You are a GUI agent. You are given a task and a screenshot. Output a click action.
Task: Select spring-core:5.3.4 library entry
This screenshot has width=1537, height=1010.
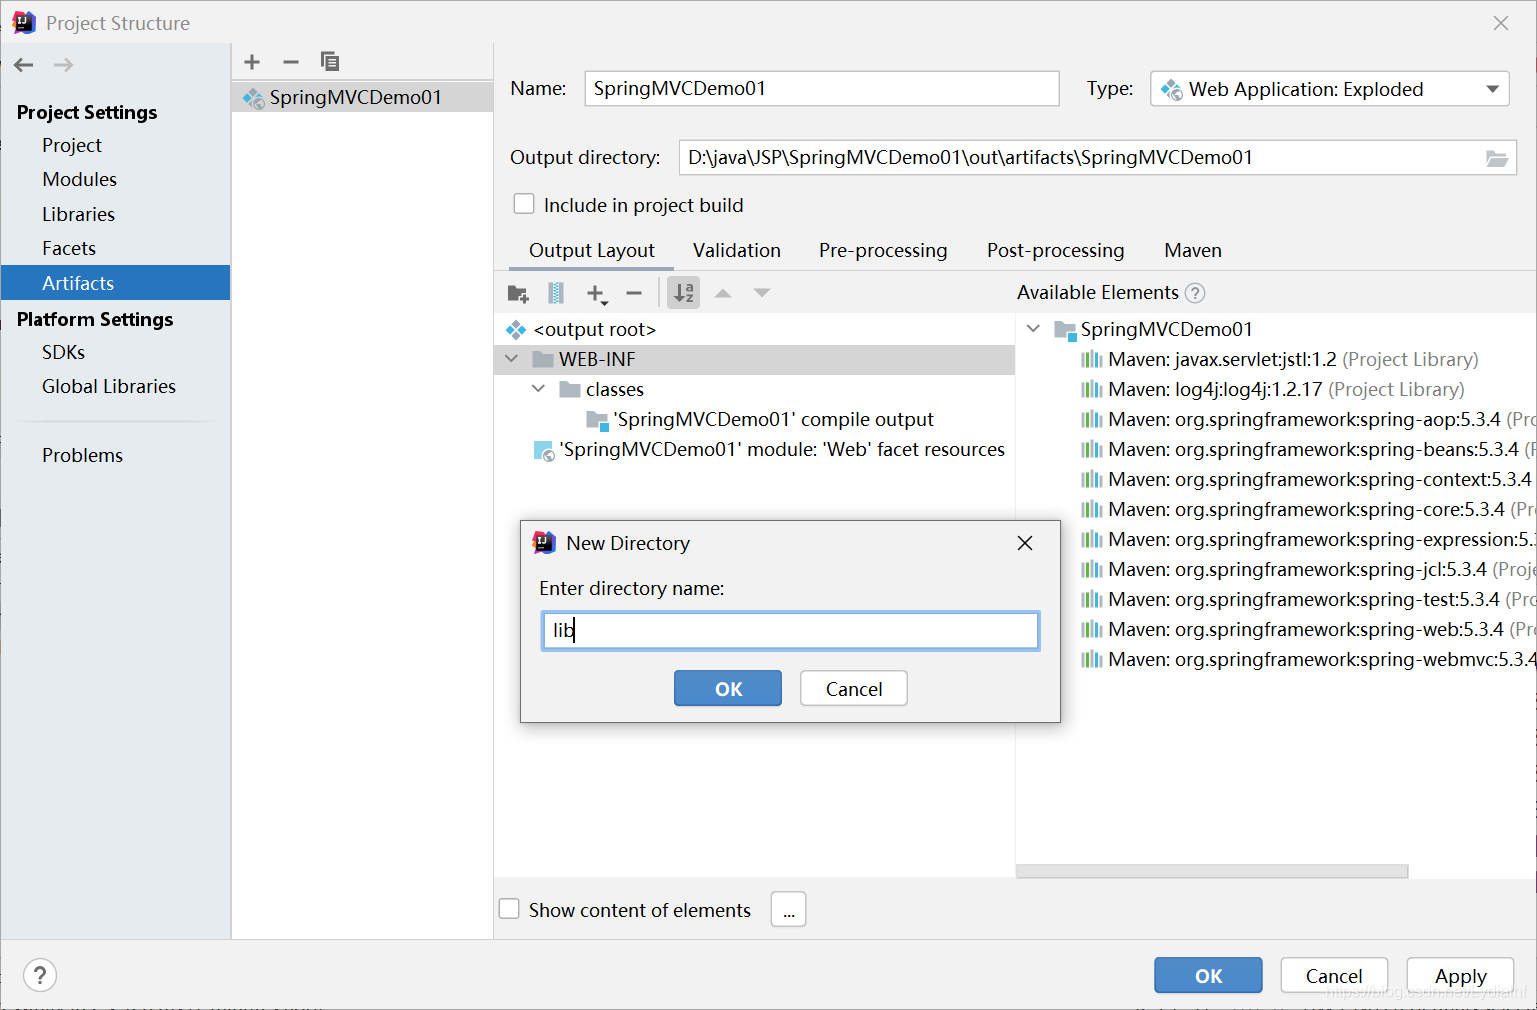1308,510
